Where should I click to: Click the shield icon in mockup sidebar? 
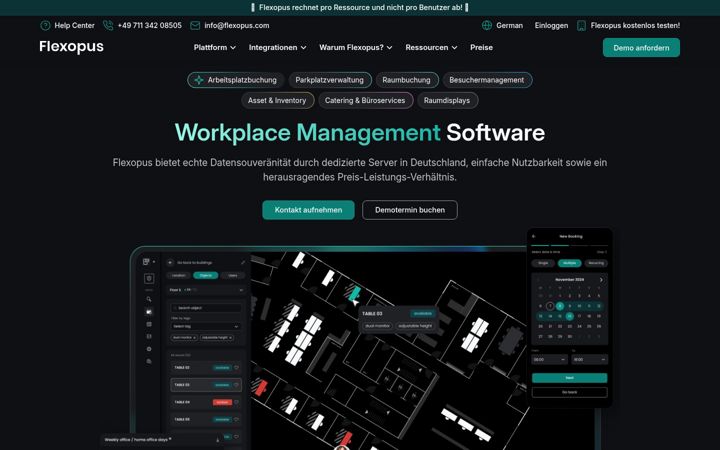pos(149,278)
